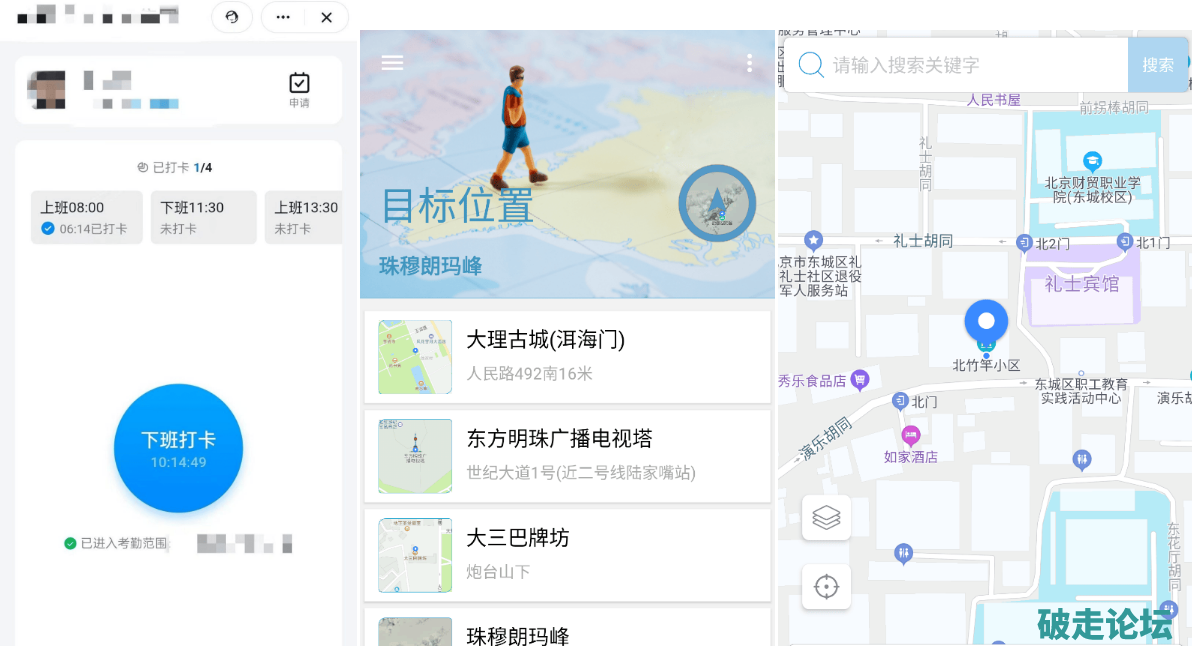
Task: Choose 大理古城(洱海门) from the location list
Action: [x=567, y=357]
